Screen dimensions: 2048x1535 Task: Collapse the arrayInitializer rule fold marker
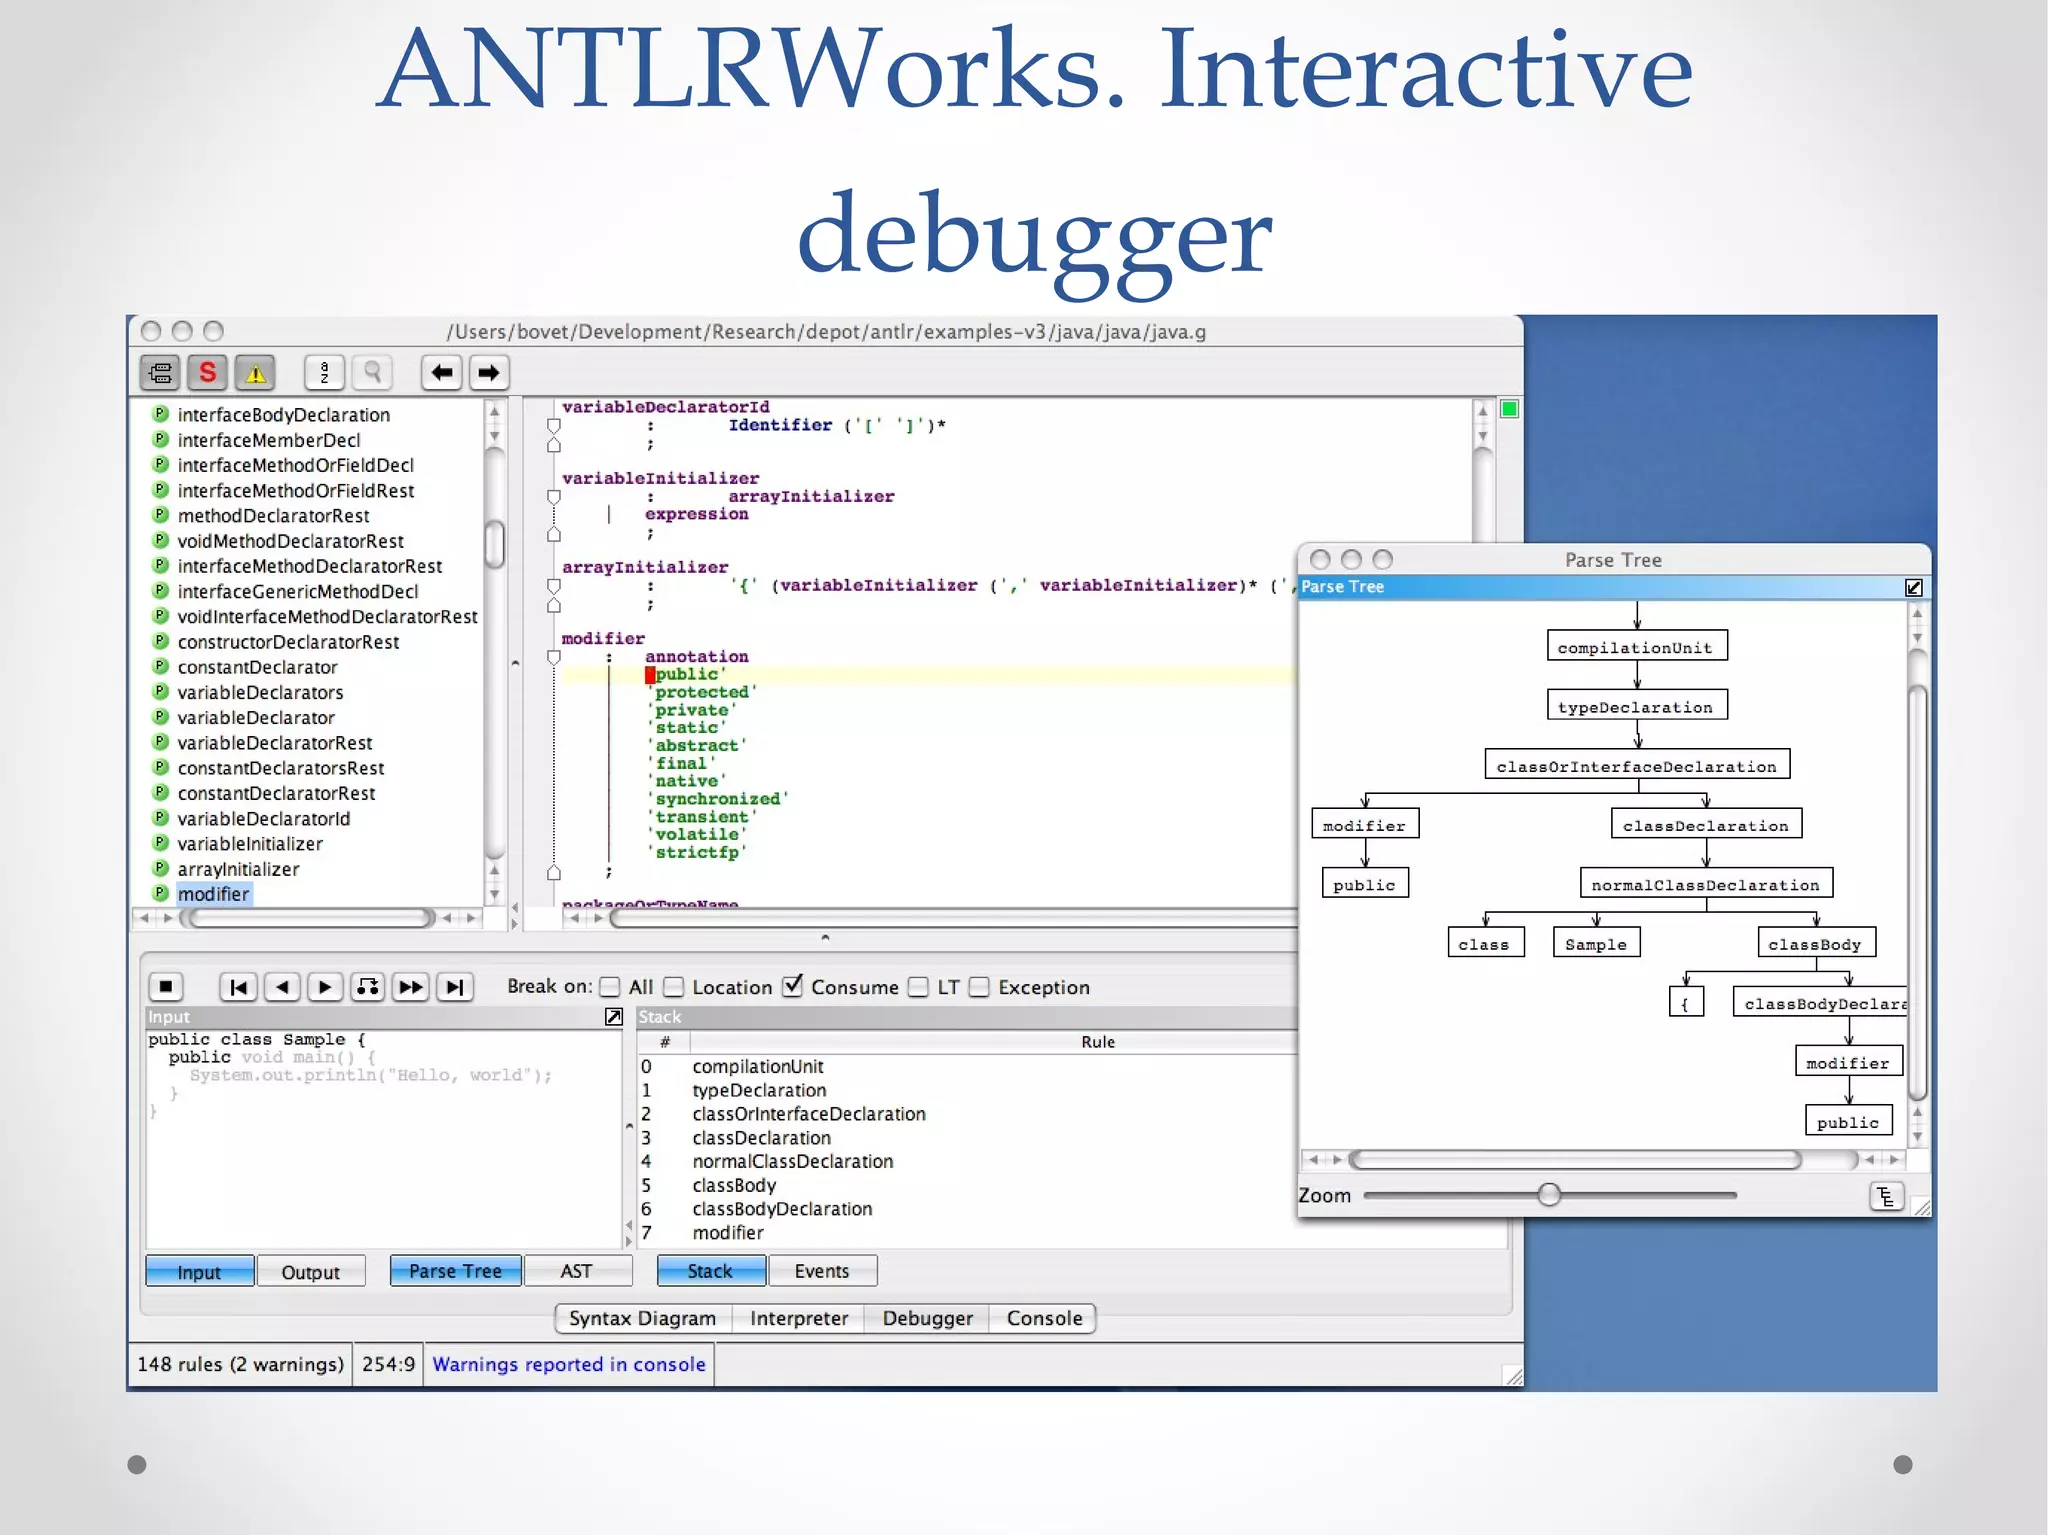[554, 586]
